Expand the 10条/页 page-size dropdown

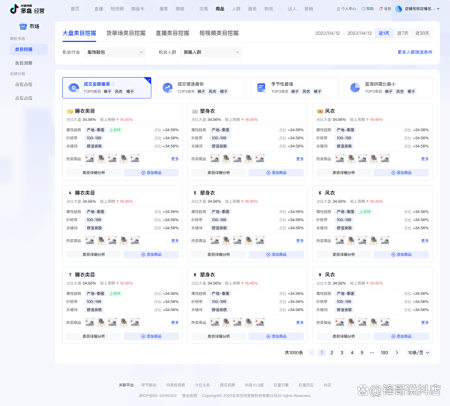click(x=419, y=353)
